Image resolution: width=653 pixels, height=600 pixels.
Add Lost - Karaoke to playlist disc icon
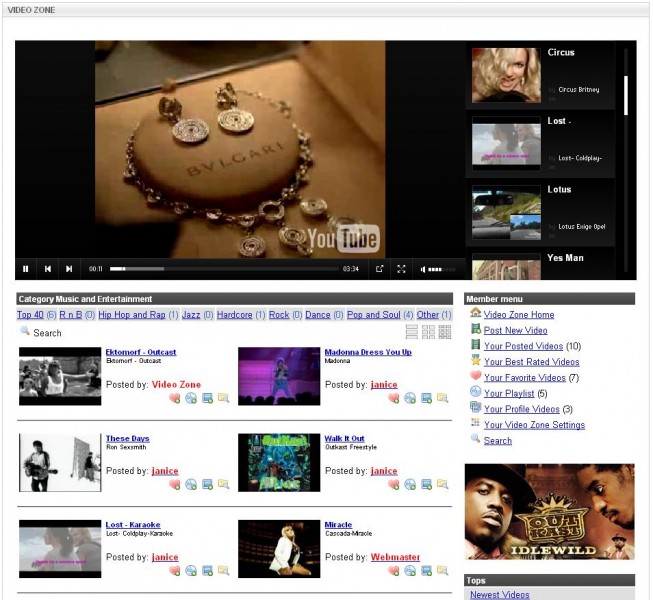click(x=191, y=570)
